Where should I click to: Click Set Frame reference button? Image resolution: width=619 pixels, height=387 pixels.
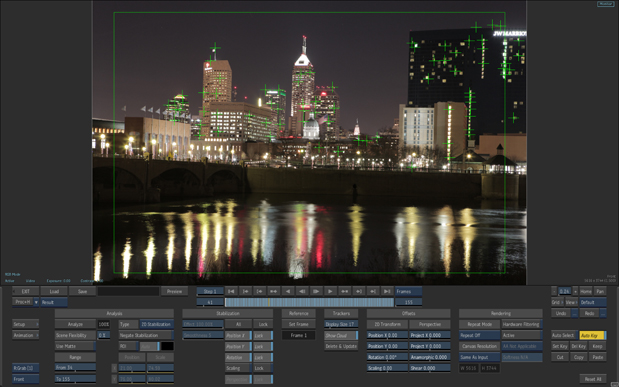[298, 324]
